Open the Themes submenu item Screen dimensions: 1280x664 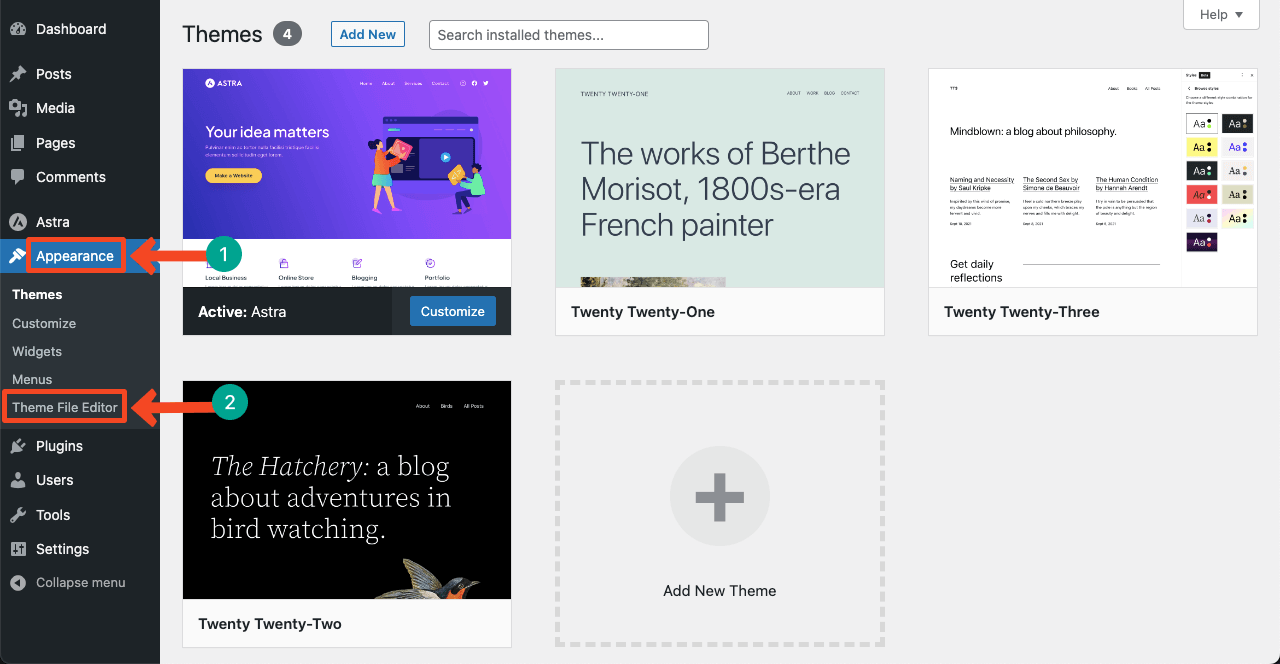[37, 294]
